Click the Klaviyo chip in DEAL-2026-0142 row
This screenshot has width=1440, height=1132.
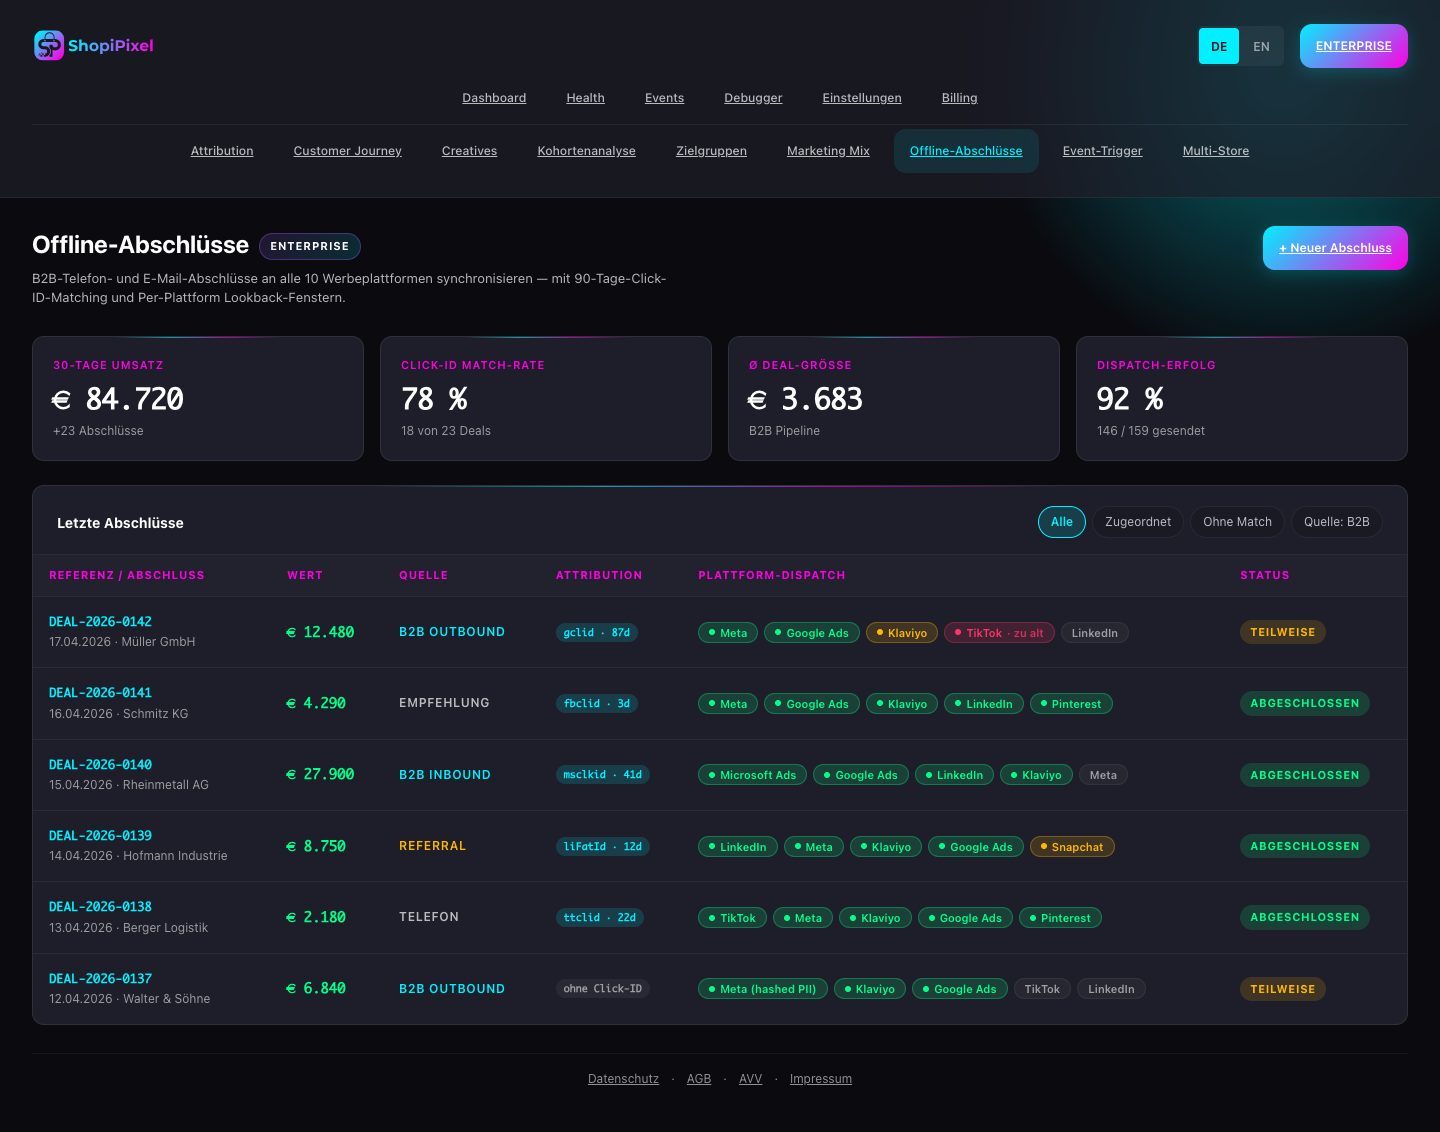click(902, 633)
